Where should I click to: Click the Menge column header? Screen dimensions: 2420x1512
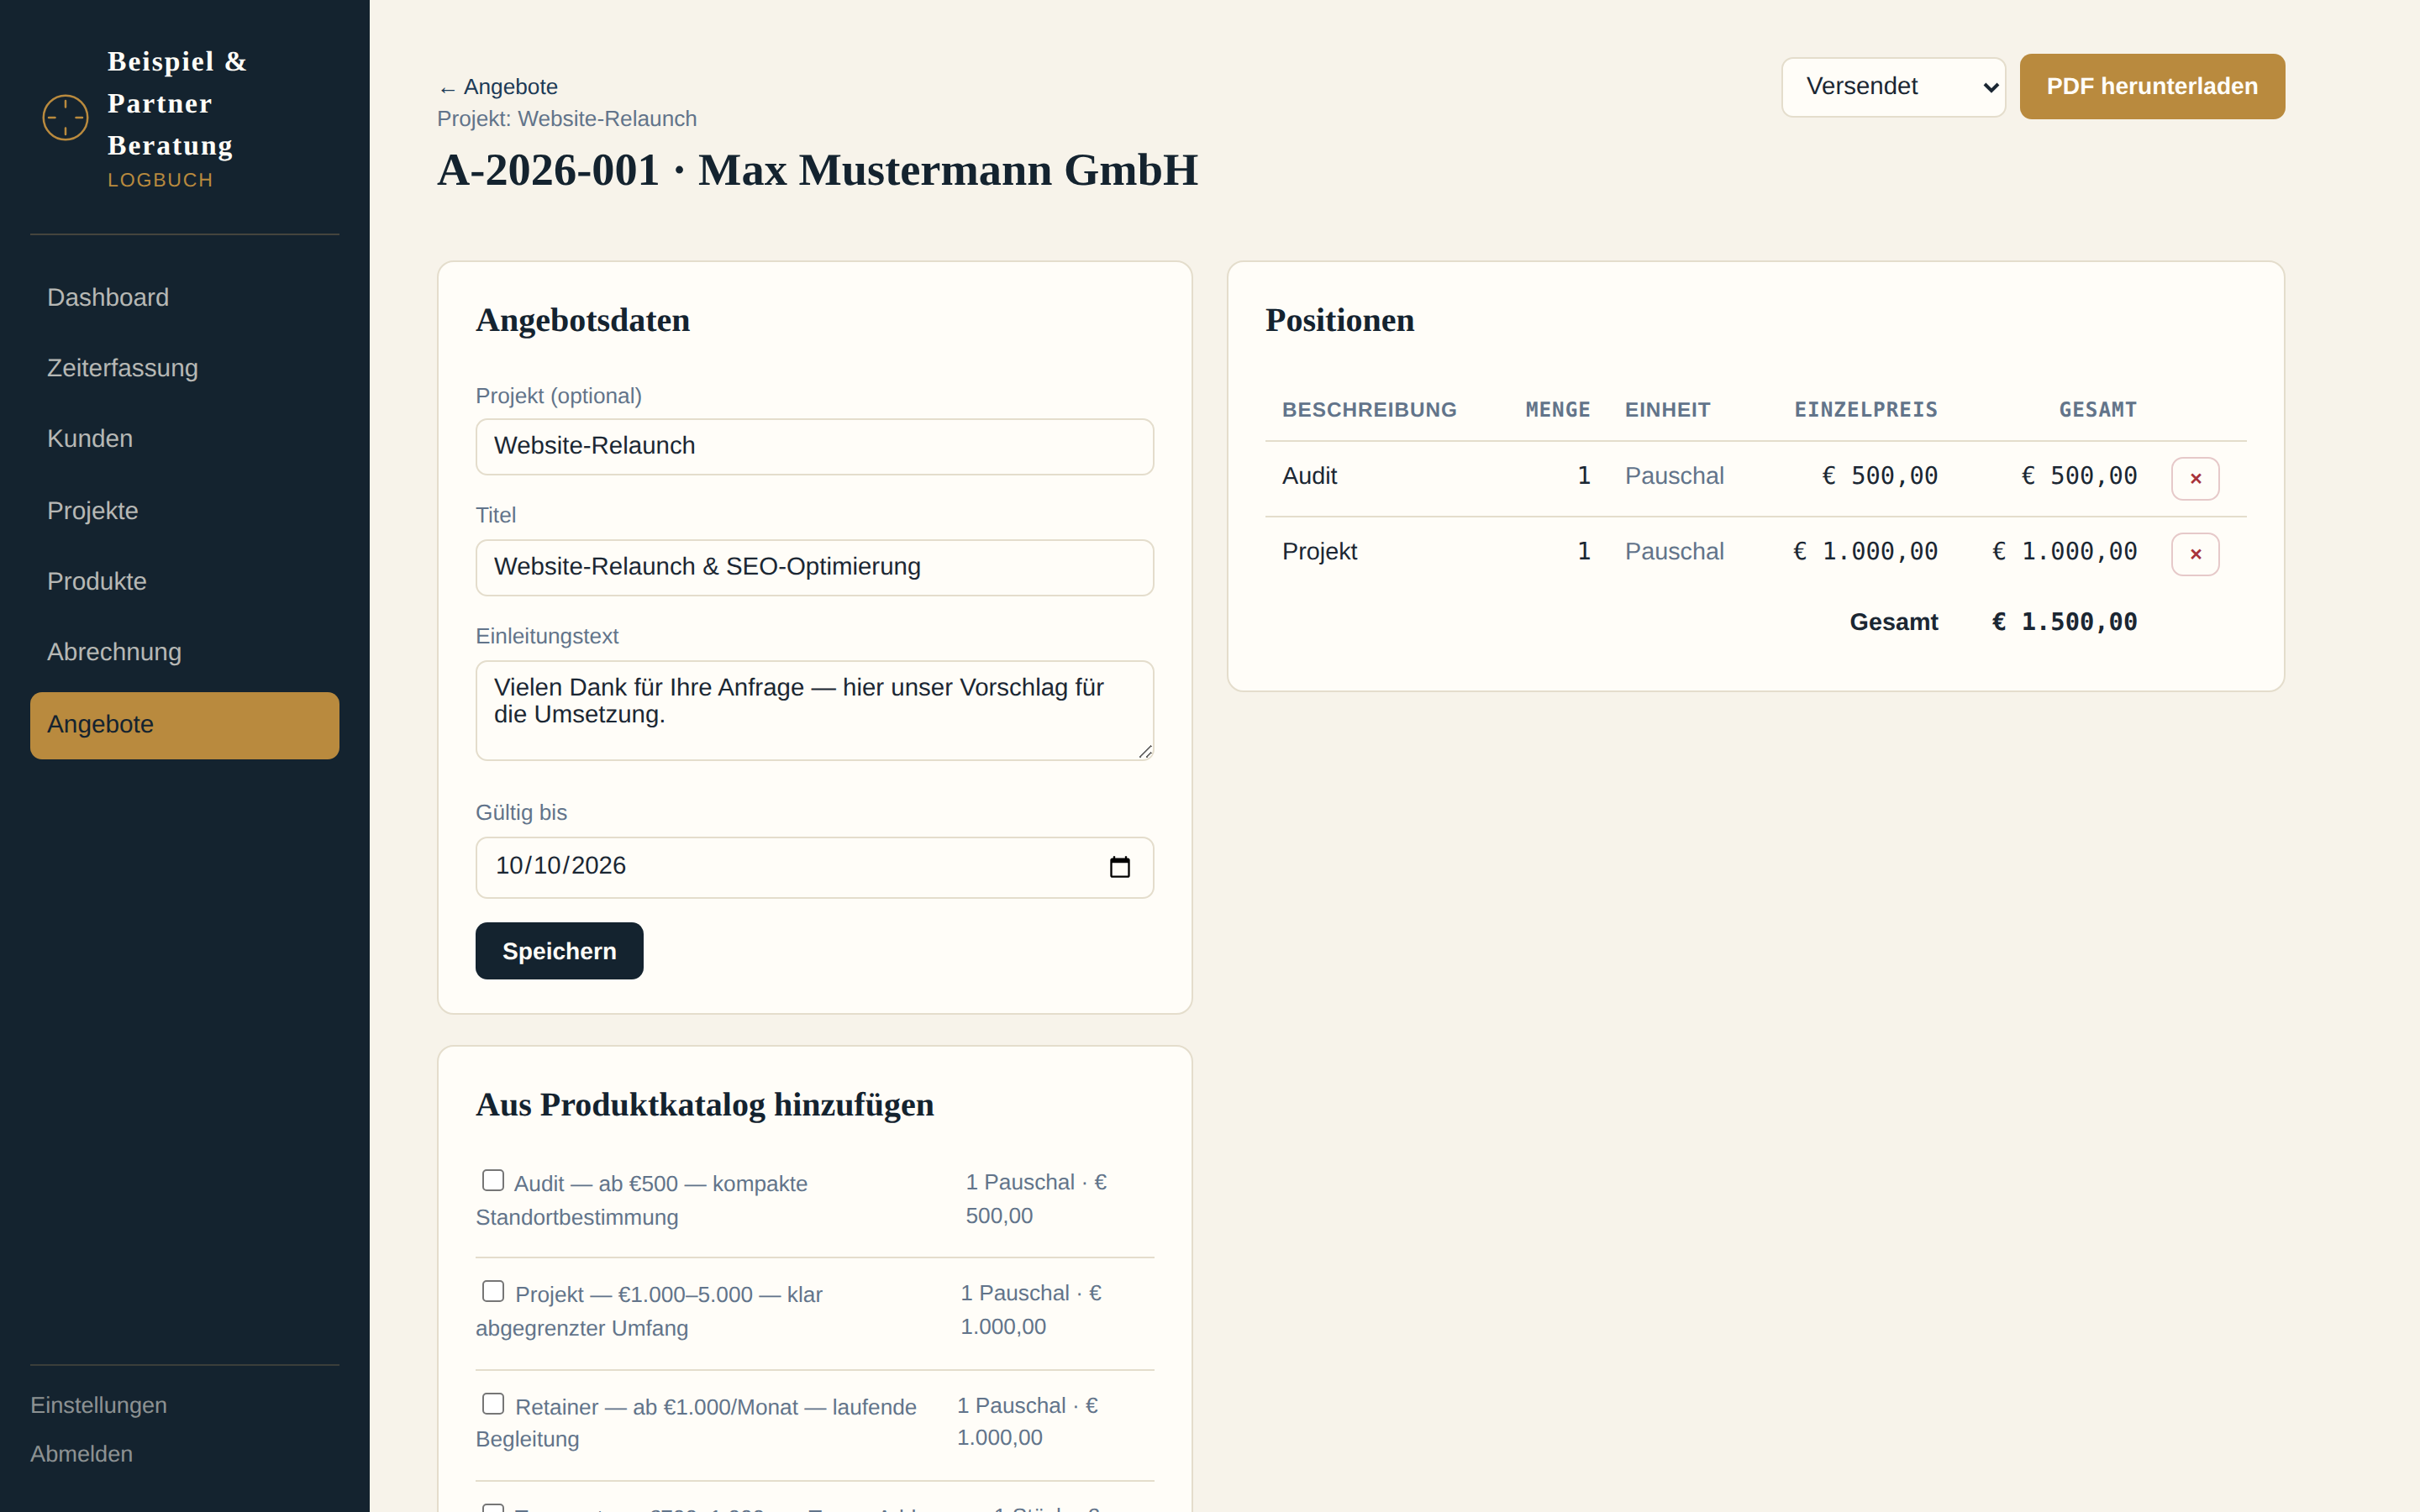pos(1557,410)
